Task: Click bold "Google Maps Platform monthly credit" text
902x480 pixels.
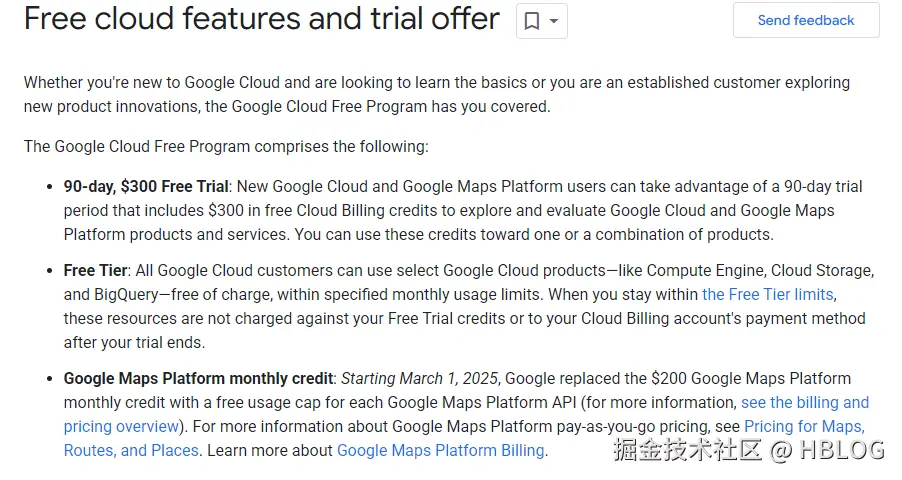Action: 198,378
